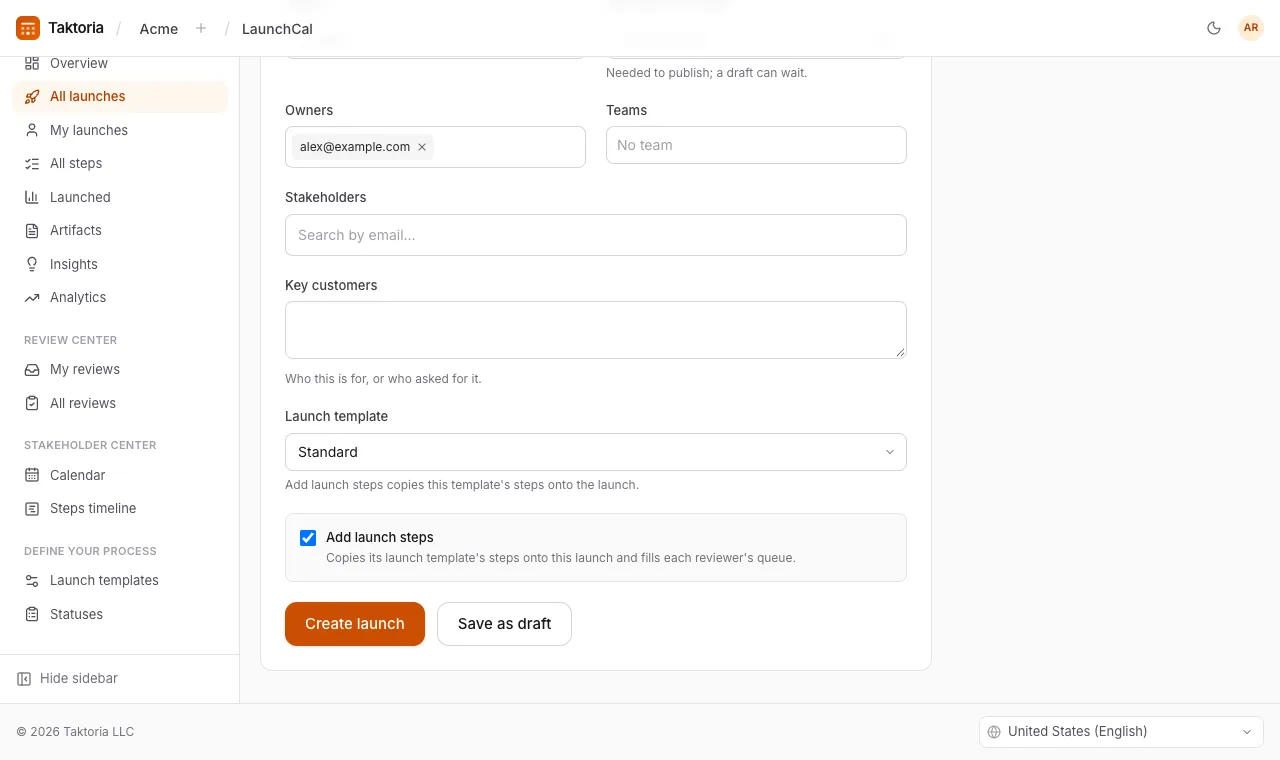
Task: Click the Steps timeline icon
Action: (32, 509)
